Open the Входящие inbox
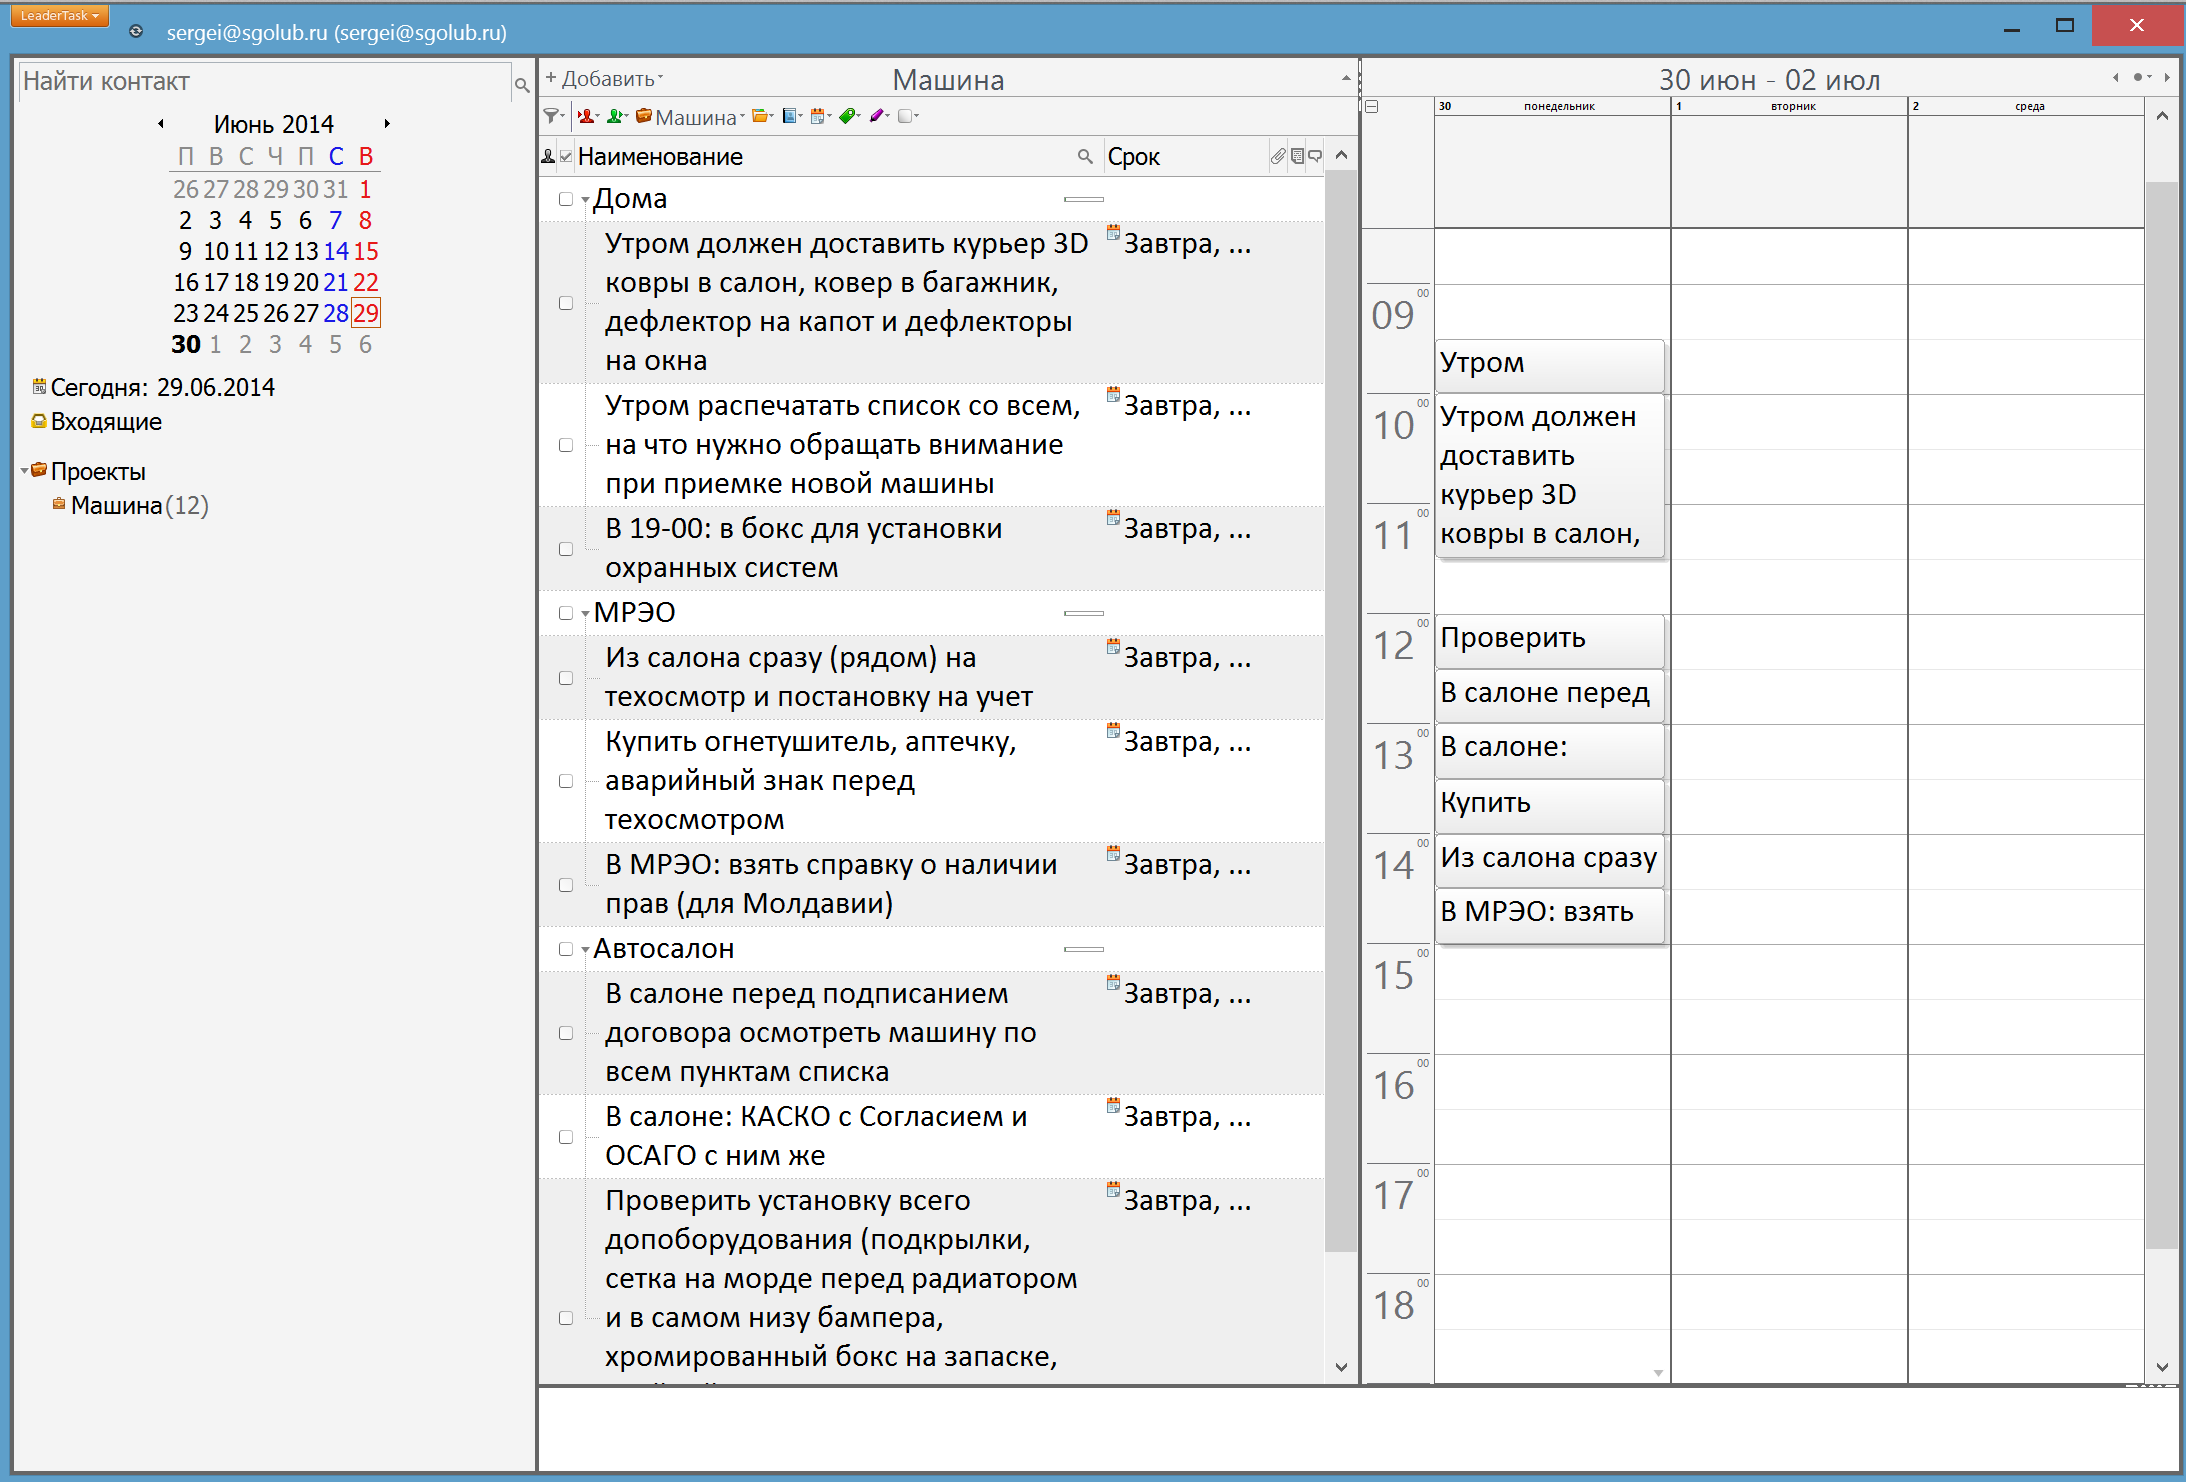 pyautogui.click(x=106, y=422)
